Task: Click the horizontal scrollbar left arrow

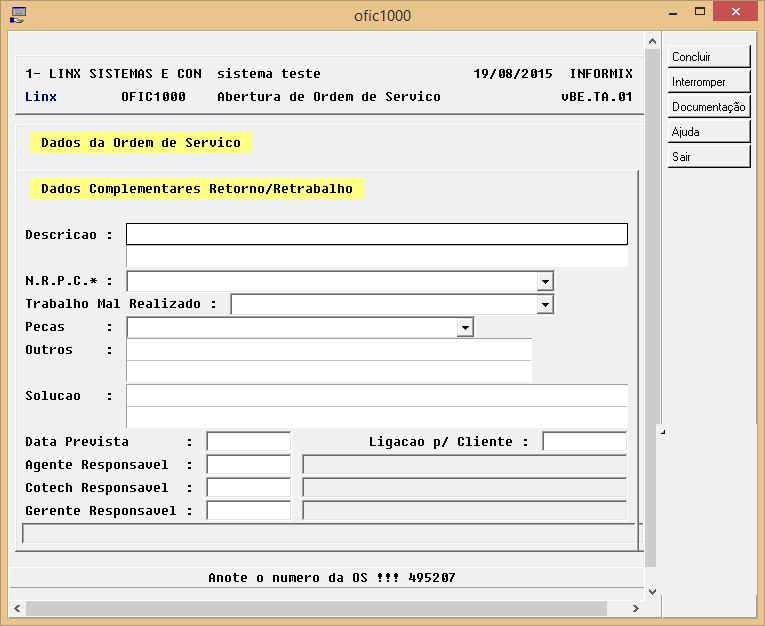Action: [17, 608]
